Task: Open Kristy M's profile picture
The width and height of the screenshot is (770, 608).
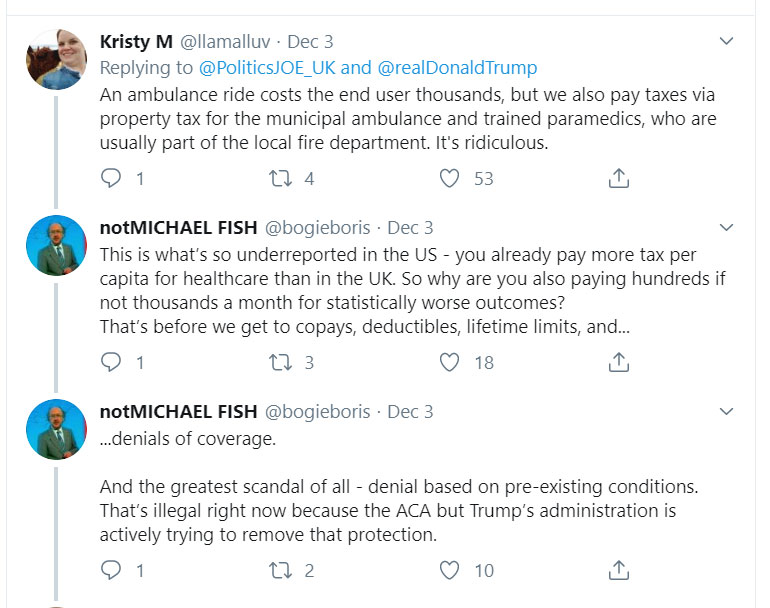Action: pos(56,60)
